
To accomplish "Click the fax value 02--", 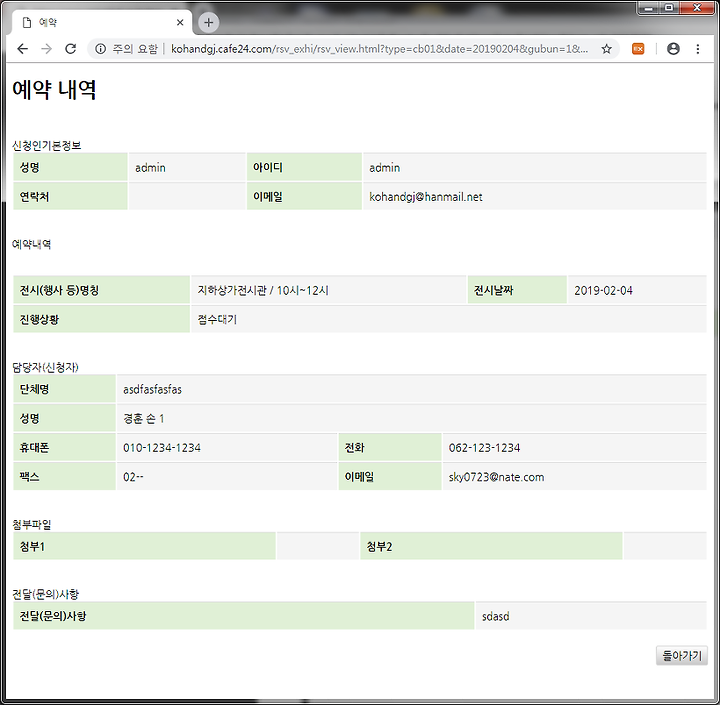I will click(133, 477).
